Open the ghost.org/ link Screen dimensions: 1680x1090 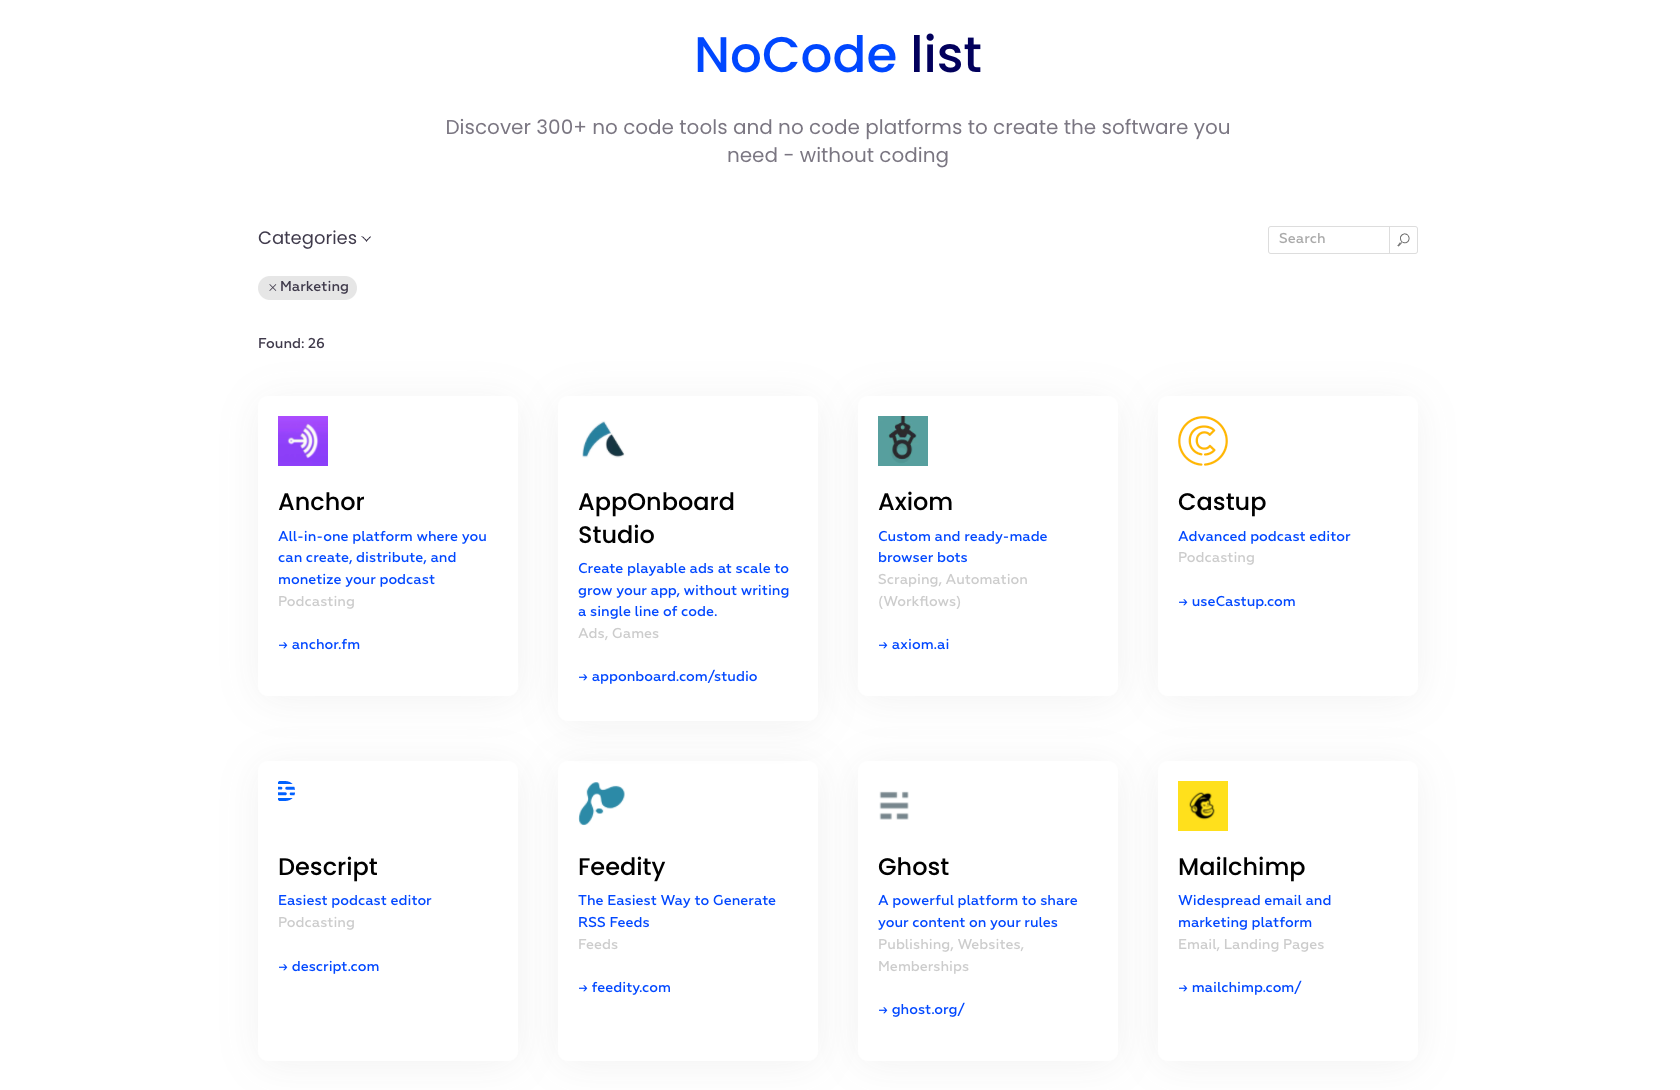(x=921, y=1010)
